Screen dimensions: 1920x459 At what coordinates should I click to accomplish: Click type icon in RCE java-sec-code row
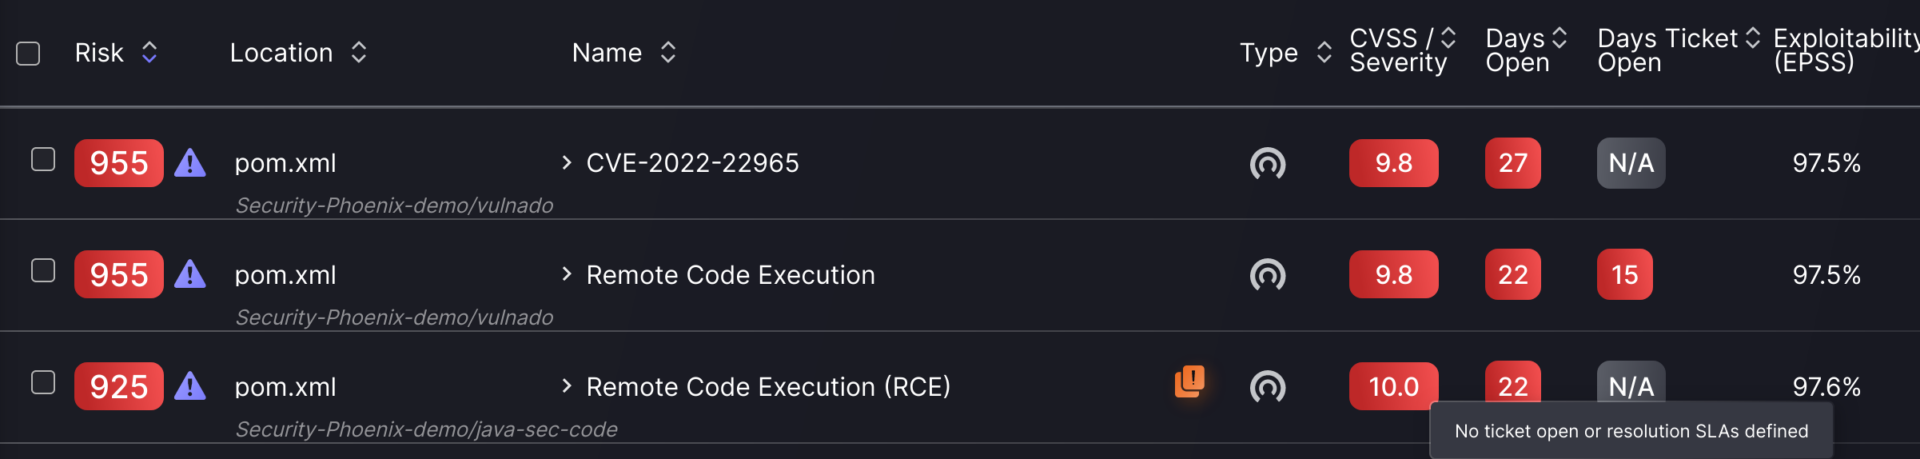coord(1267,387)
